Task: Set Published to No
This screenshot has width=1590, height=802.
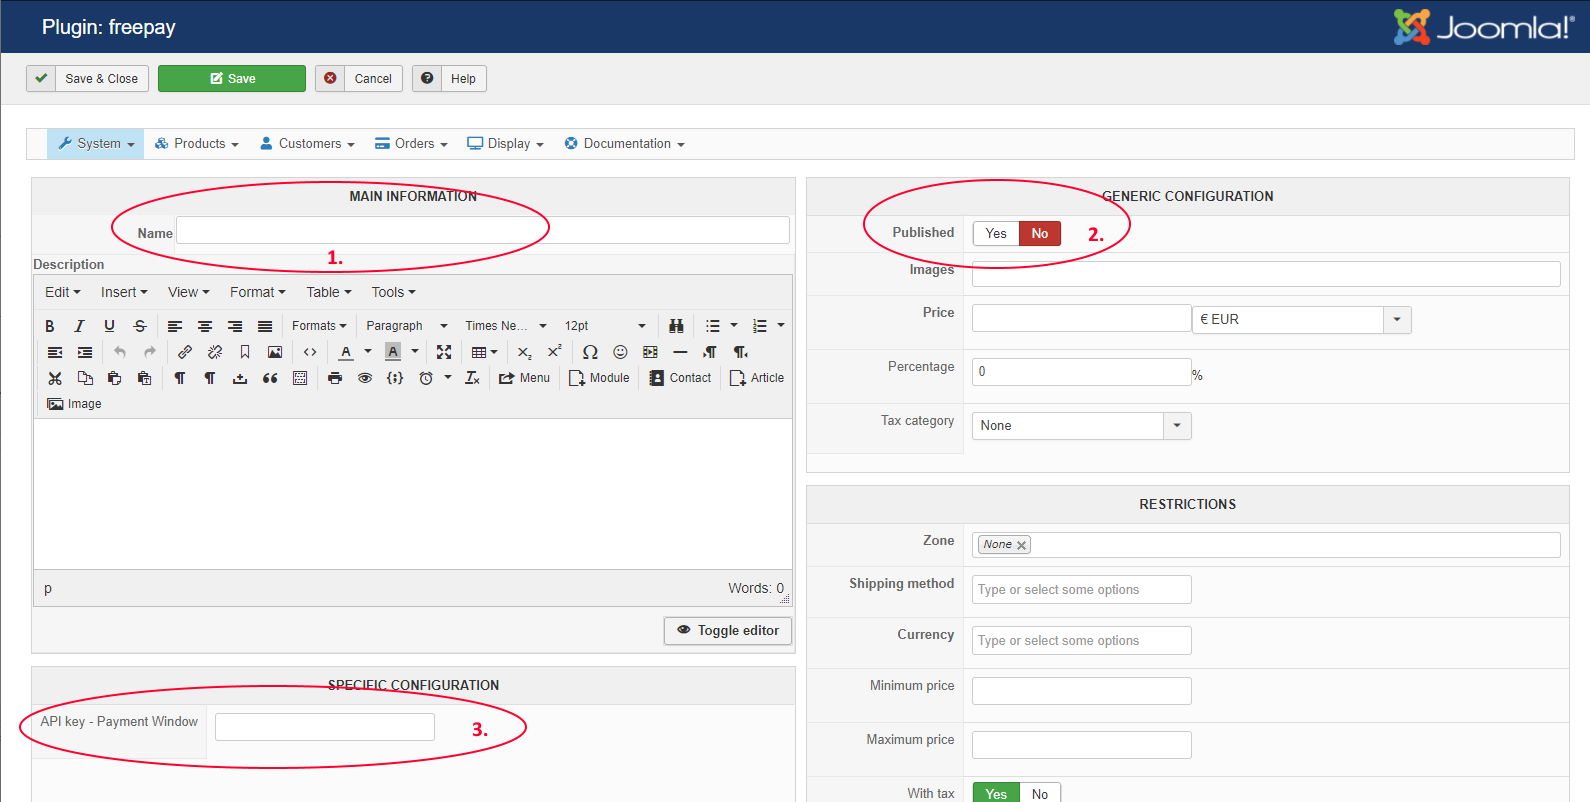Action: pos(1039,234)
